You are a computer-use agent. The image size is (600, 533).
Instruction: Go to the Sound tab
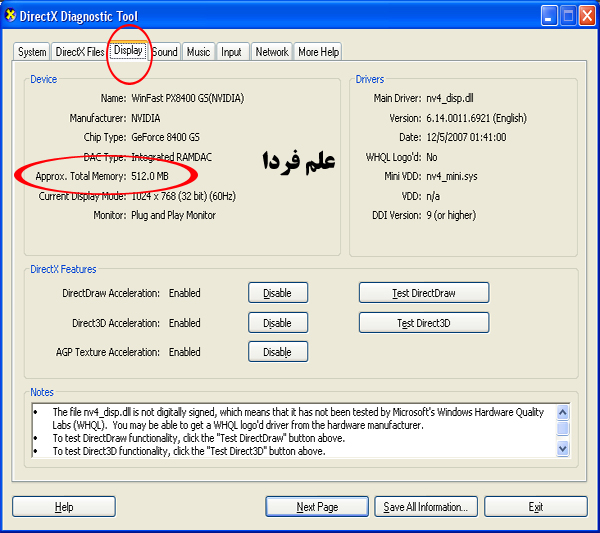tap(165, 52)
